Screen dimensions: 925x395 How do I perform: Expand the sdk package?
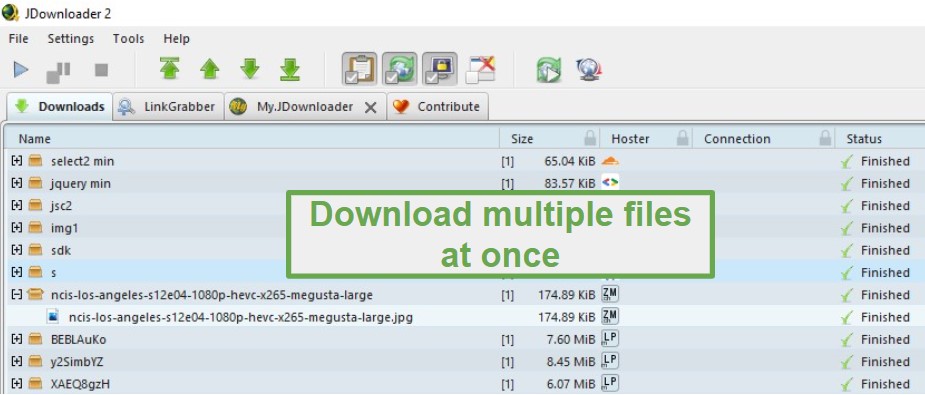pyautogui.click(x=17, y=250)
